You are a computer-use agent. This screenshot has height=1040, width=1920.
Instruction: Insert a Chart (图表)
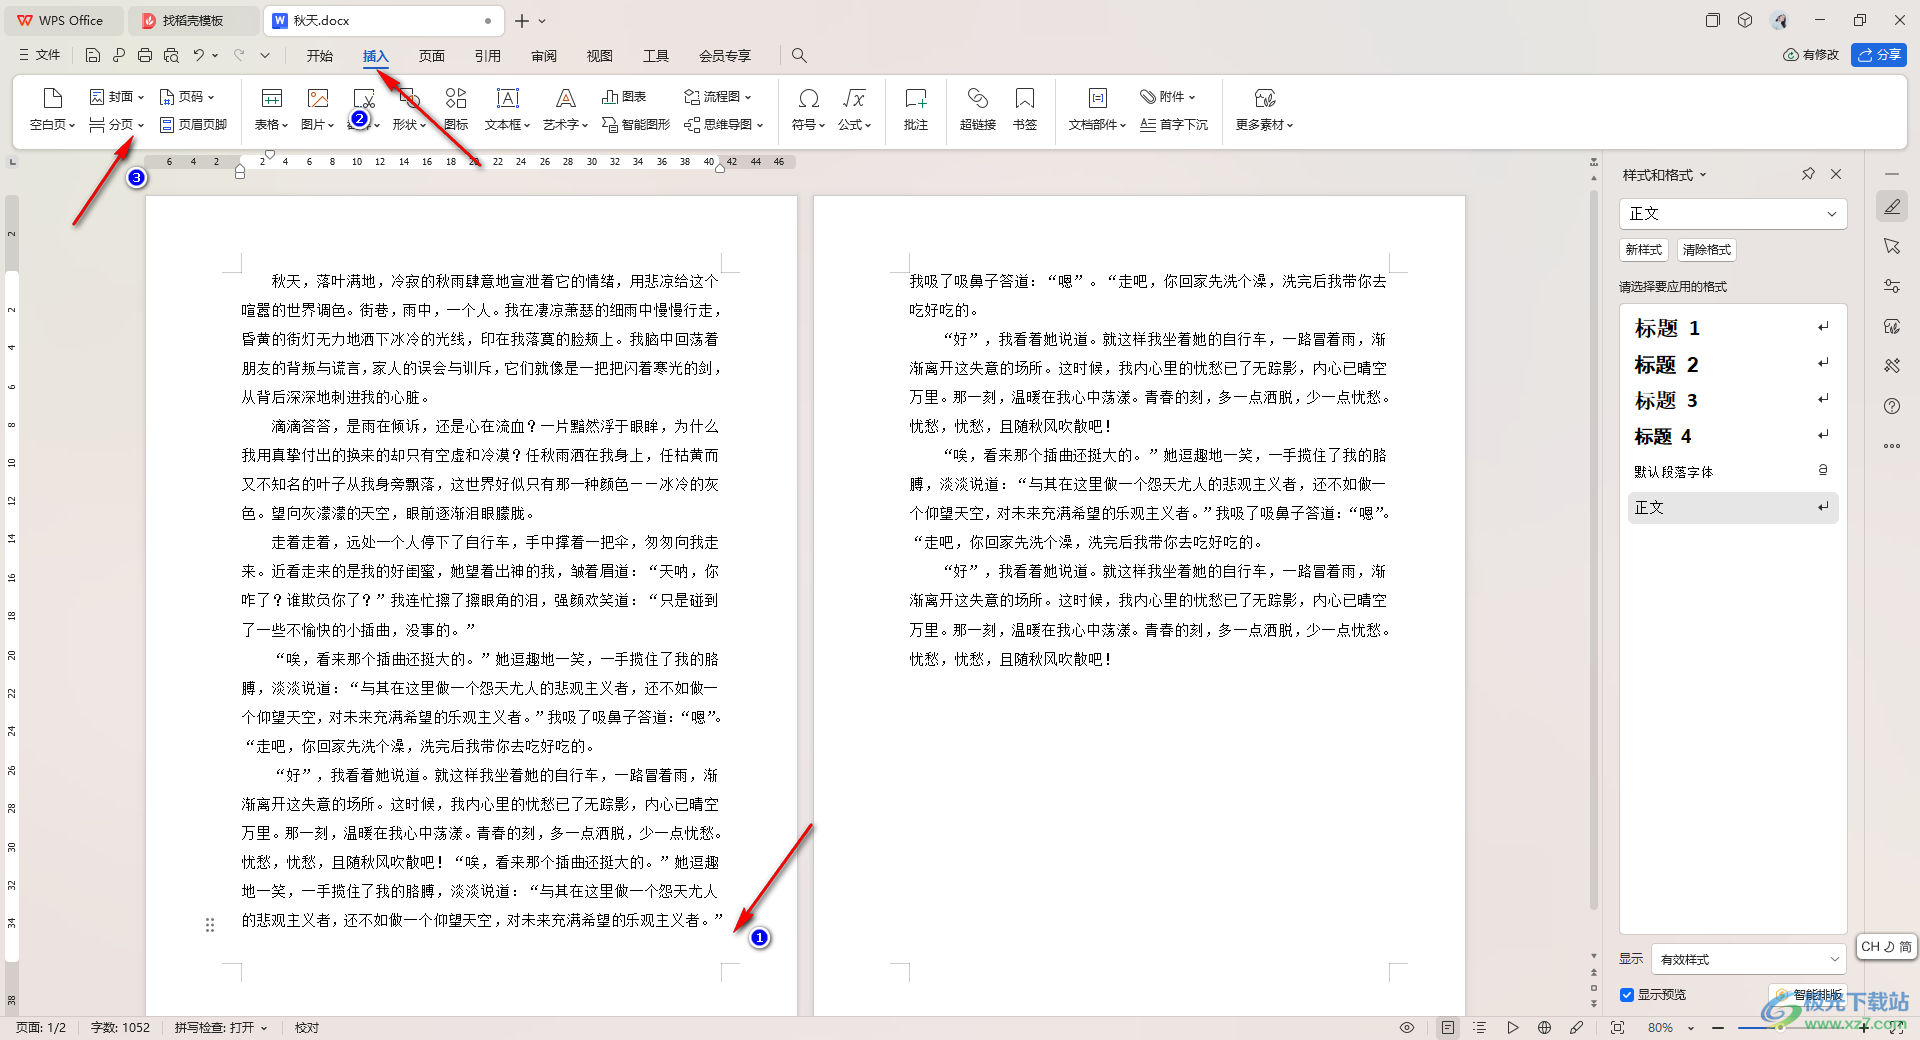(x=624, y=97)
